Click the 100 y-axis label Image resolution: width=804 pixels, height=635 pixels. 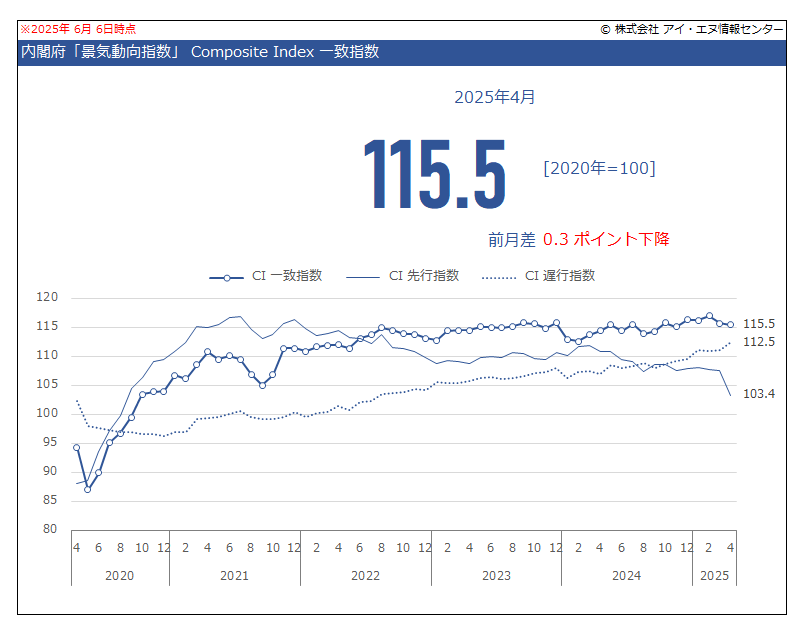click(47, 413)
